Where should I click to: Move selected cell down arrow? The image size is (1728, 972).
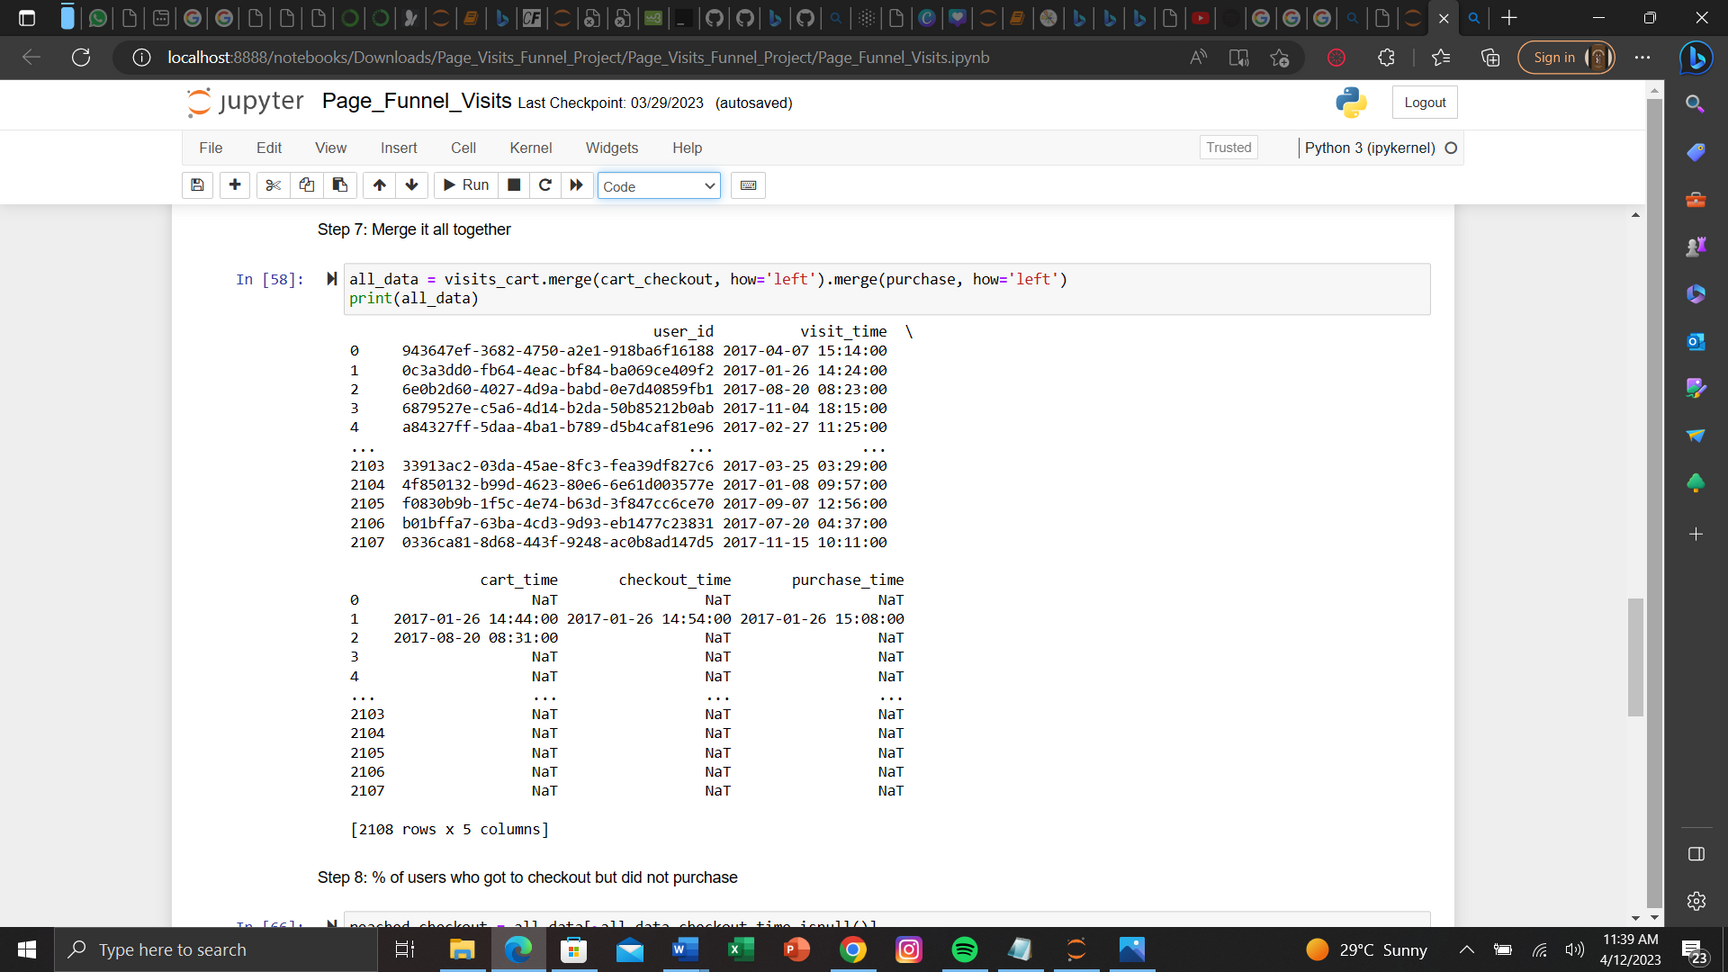(x=412, y=185)
